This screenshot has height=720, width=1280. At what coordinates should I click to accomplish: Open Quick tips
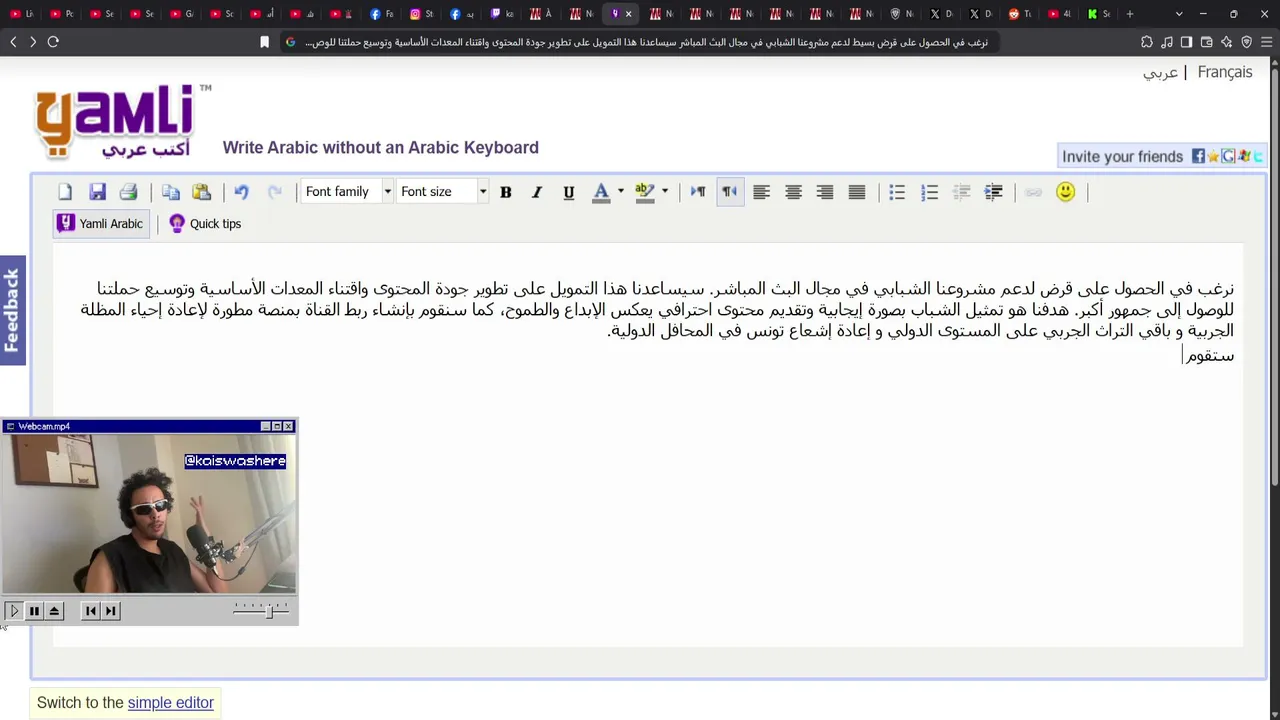[205, 224]
